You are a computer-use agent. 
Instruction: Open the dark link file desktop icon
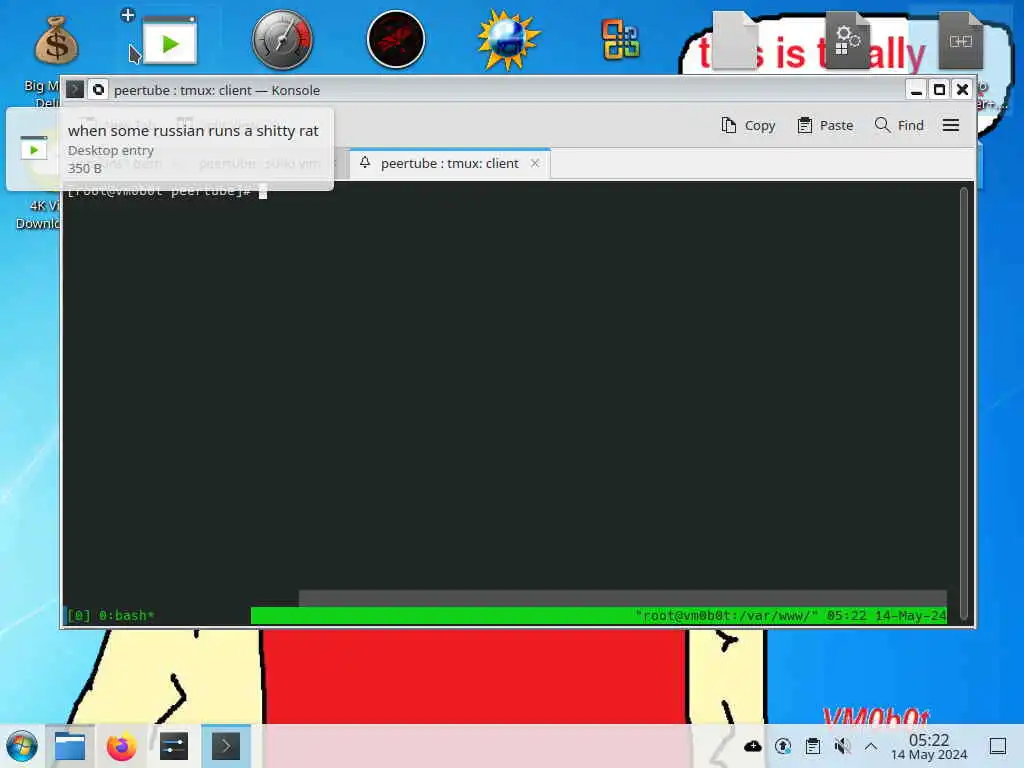(961, 40)
